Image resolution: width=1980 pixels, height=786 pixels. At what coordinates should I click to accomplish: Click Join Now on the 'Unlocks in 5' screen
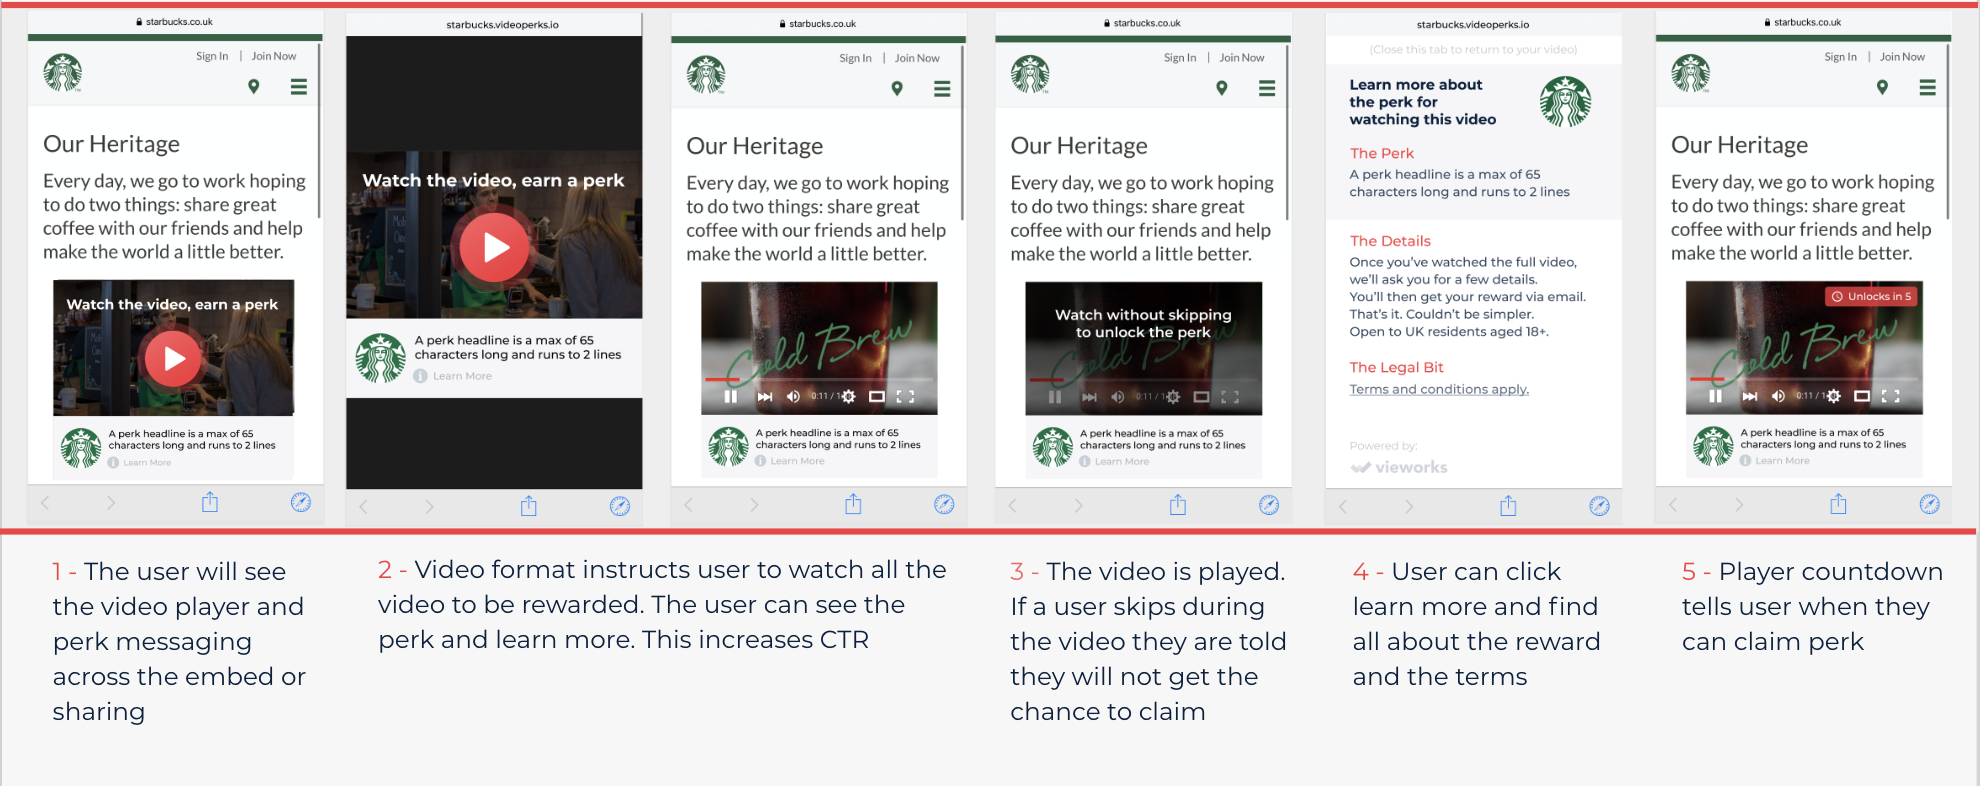[1902, 57]
